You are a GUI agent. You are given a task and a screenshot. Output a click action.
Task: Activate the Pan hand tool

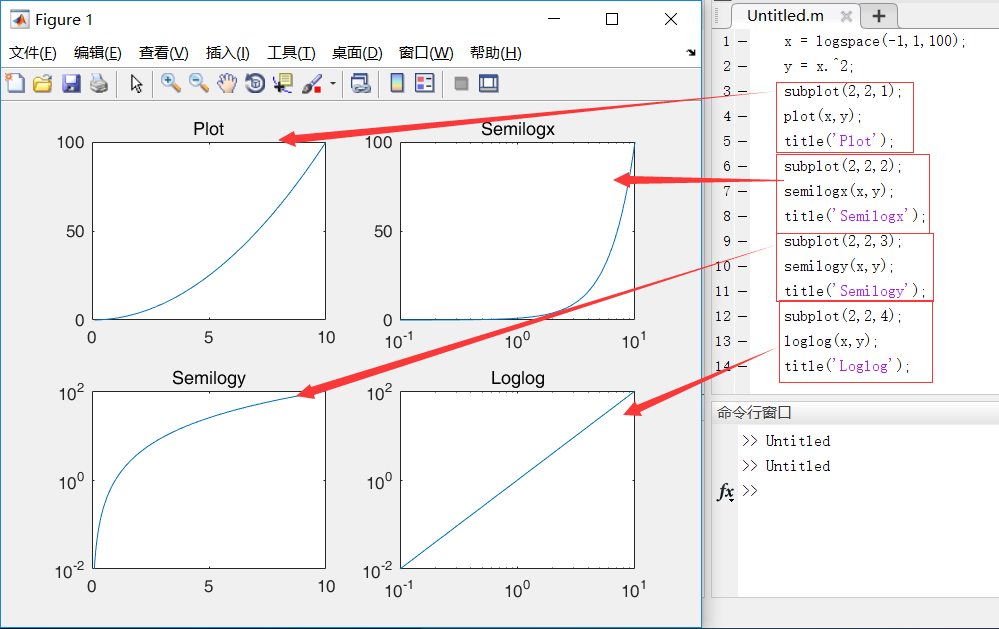[x=225, y=84]
